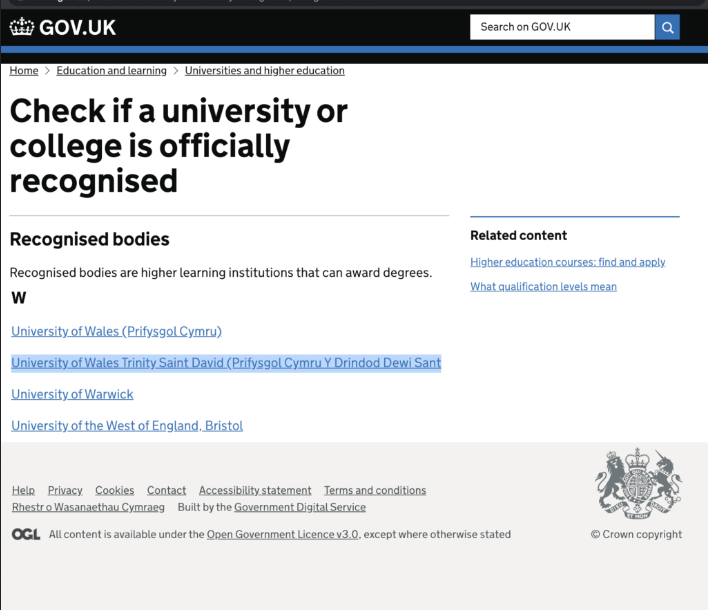The height and width of the screenshot is (610, 708).
Task: Click the Royal coat of arms image
Action: pos(637,483)
